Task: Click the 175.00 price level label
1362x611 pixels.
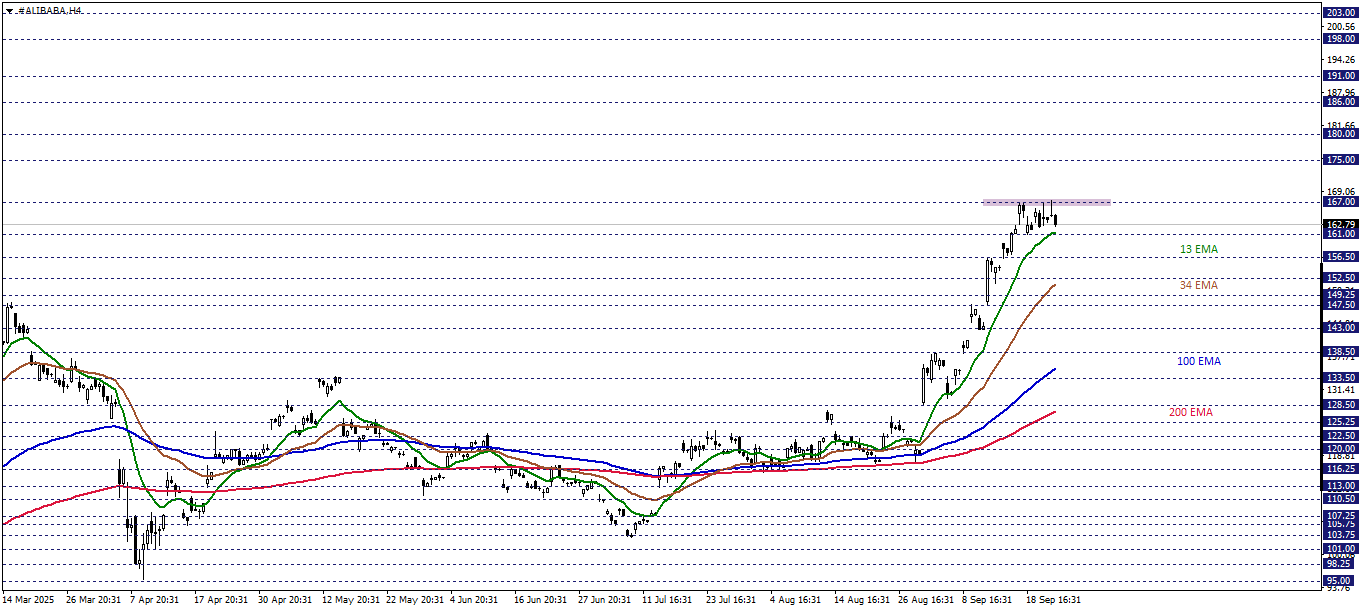Action: tap(1340, 160)
